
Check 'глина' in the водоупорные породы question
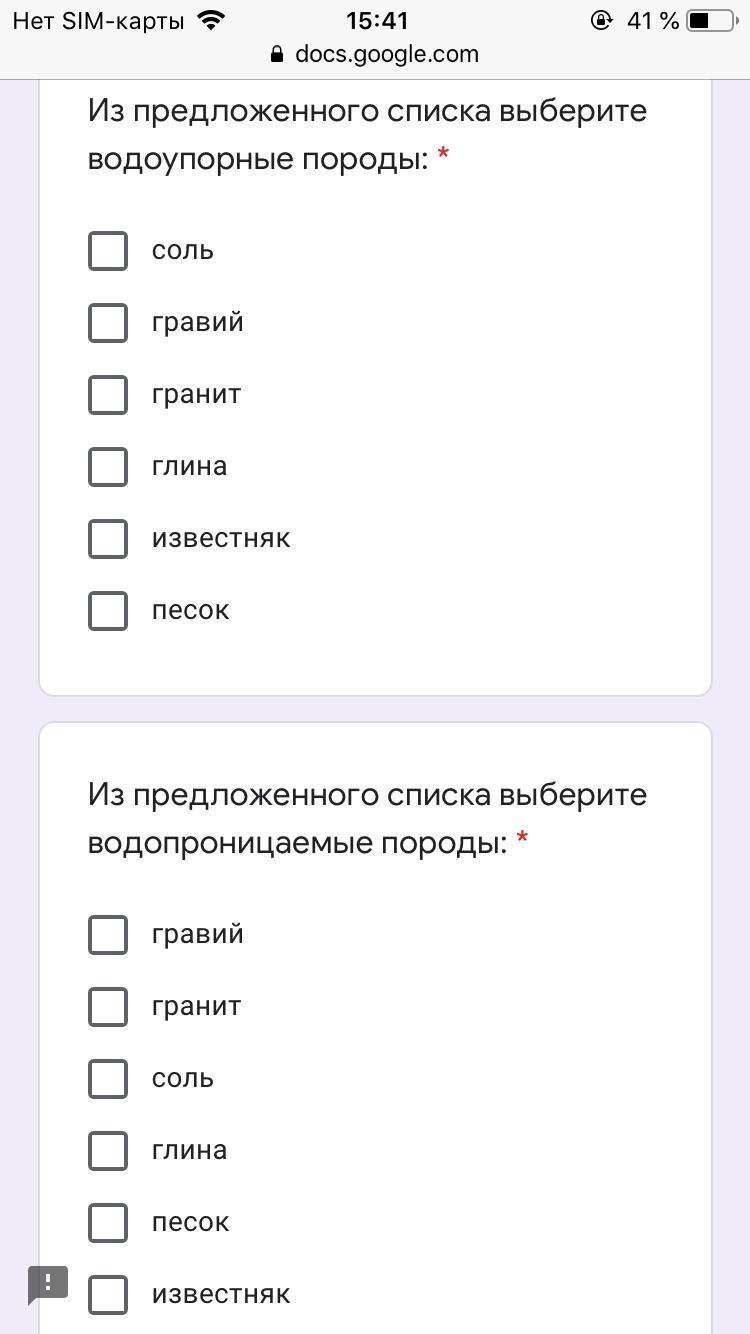pos(108,467)
